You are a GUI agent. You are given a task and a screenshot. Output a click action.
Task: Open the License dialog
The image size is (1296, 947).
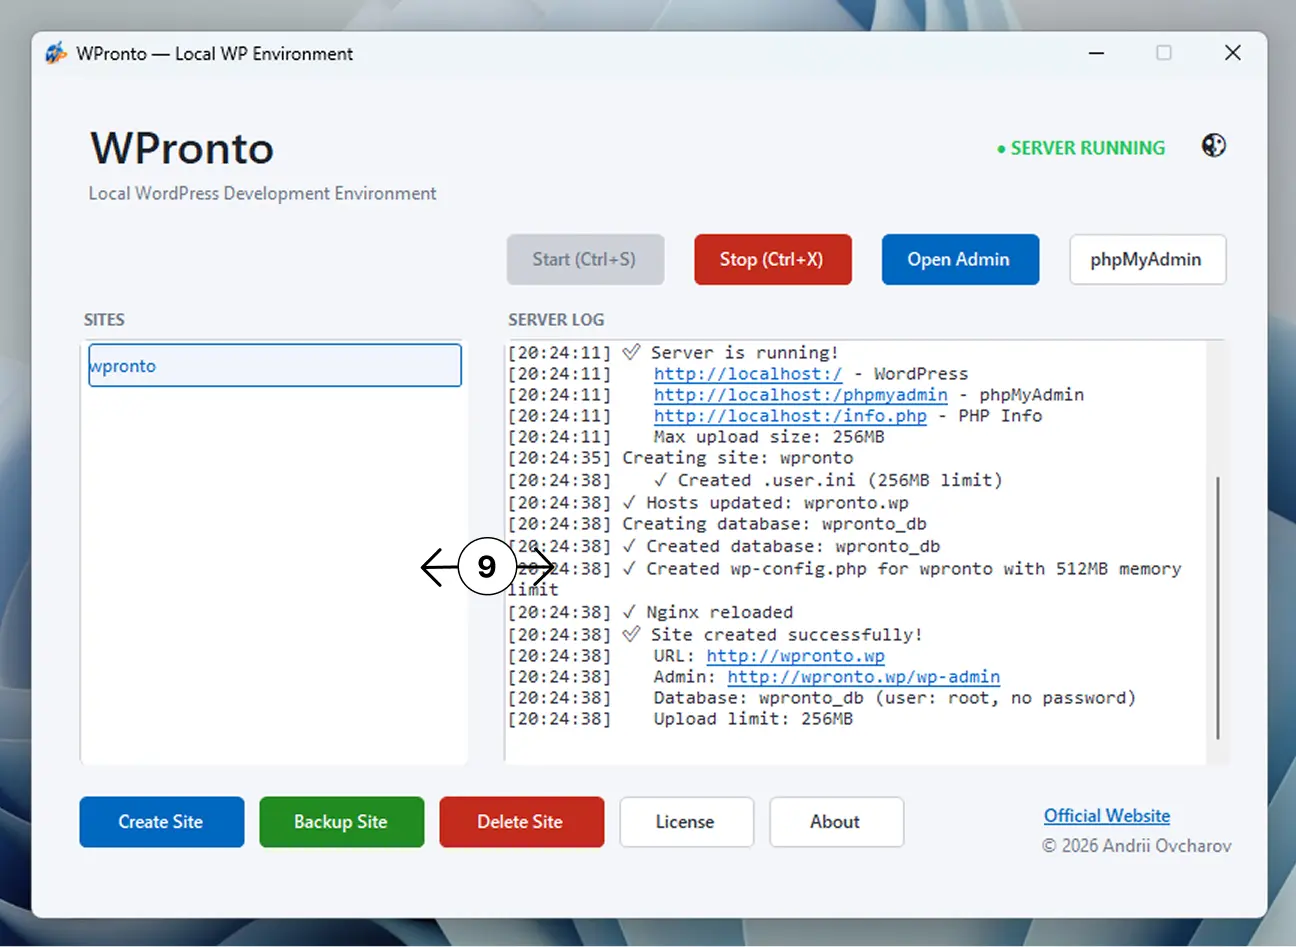686,822
